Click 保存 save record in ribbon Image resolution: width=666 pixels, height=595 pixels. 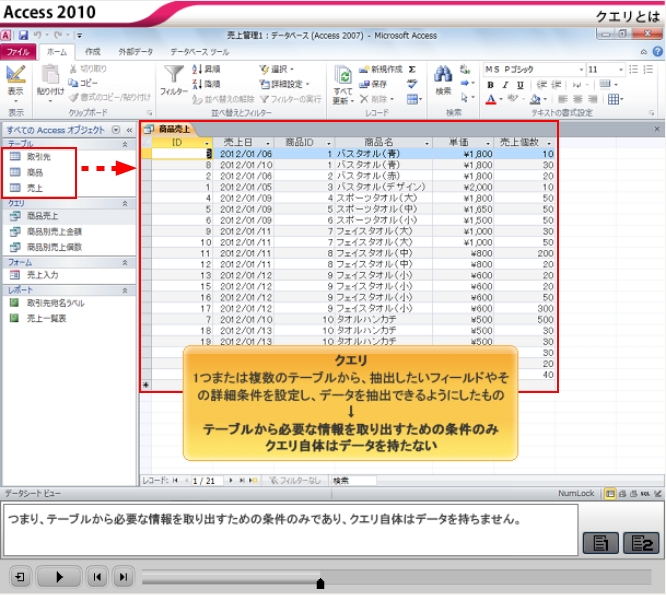[373, 84]
